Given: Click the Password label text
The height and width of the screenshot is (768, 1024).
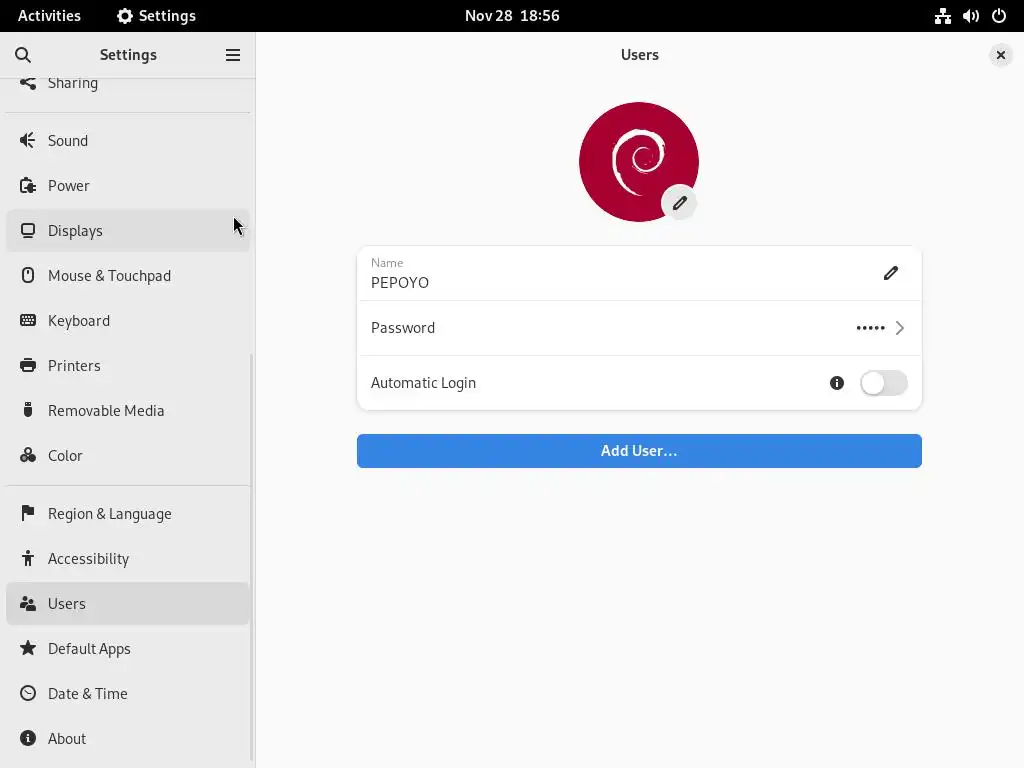Looking at the screenshot, I should [x=402, y=328].
